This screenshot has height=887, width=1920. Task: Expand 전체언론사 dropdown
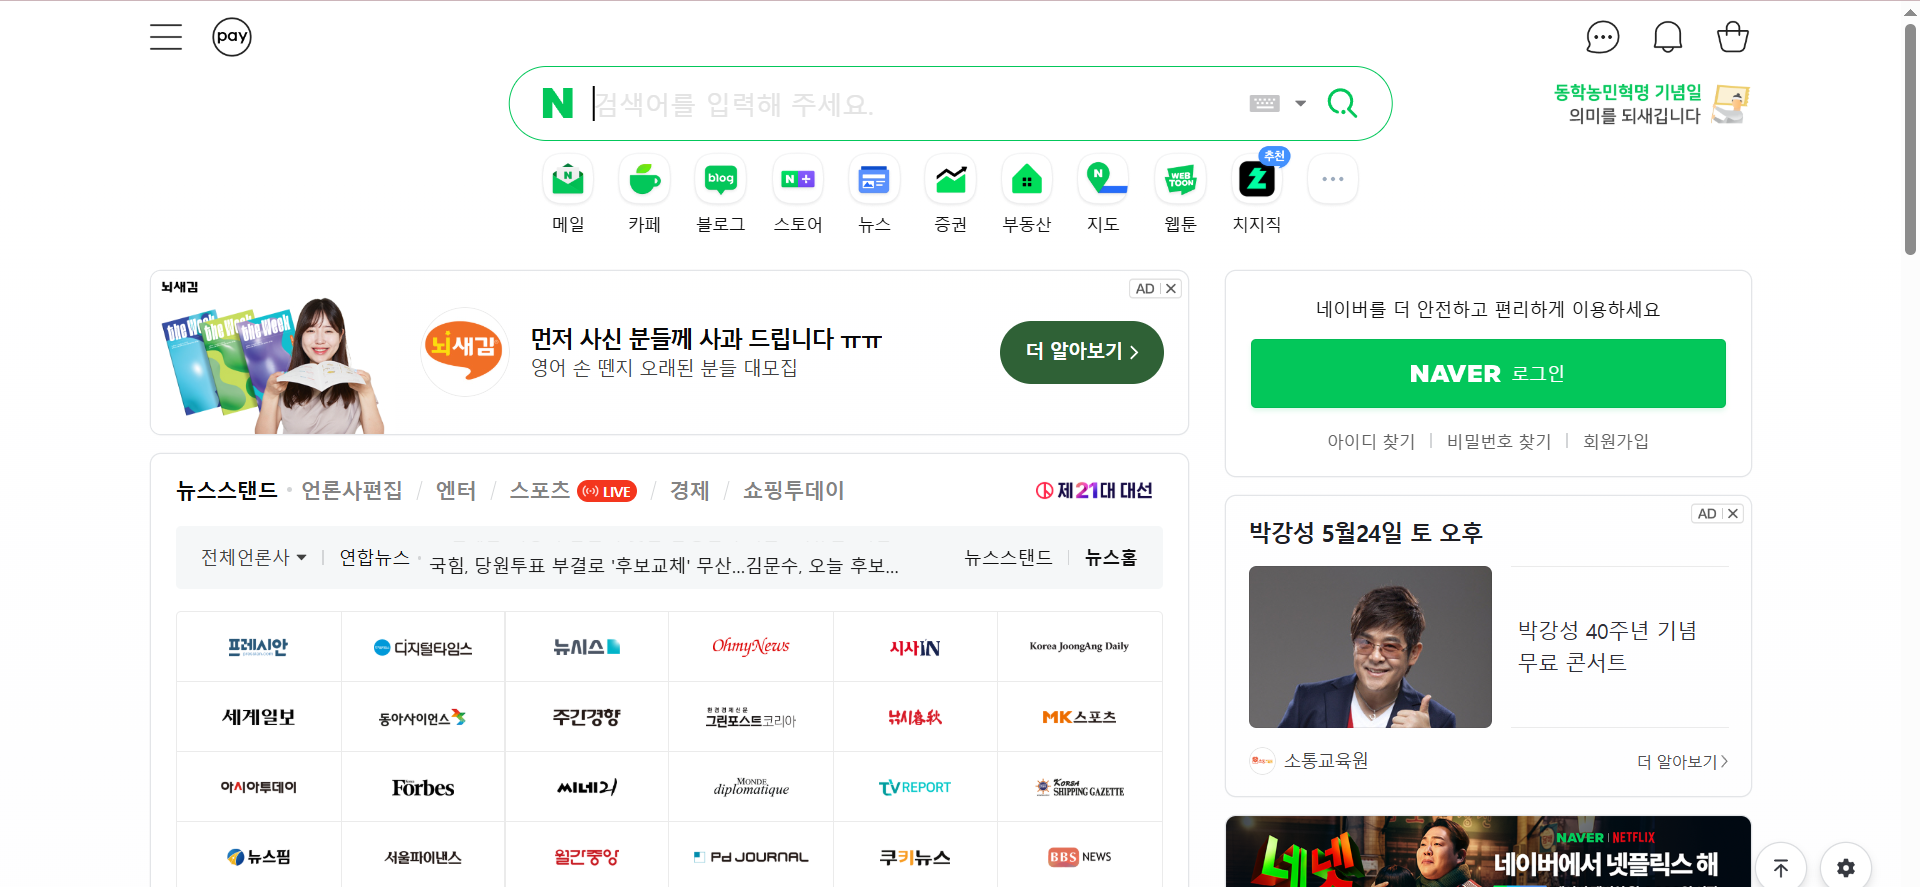(x=254, y=557)
